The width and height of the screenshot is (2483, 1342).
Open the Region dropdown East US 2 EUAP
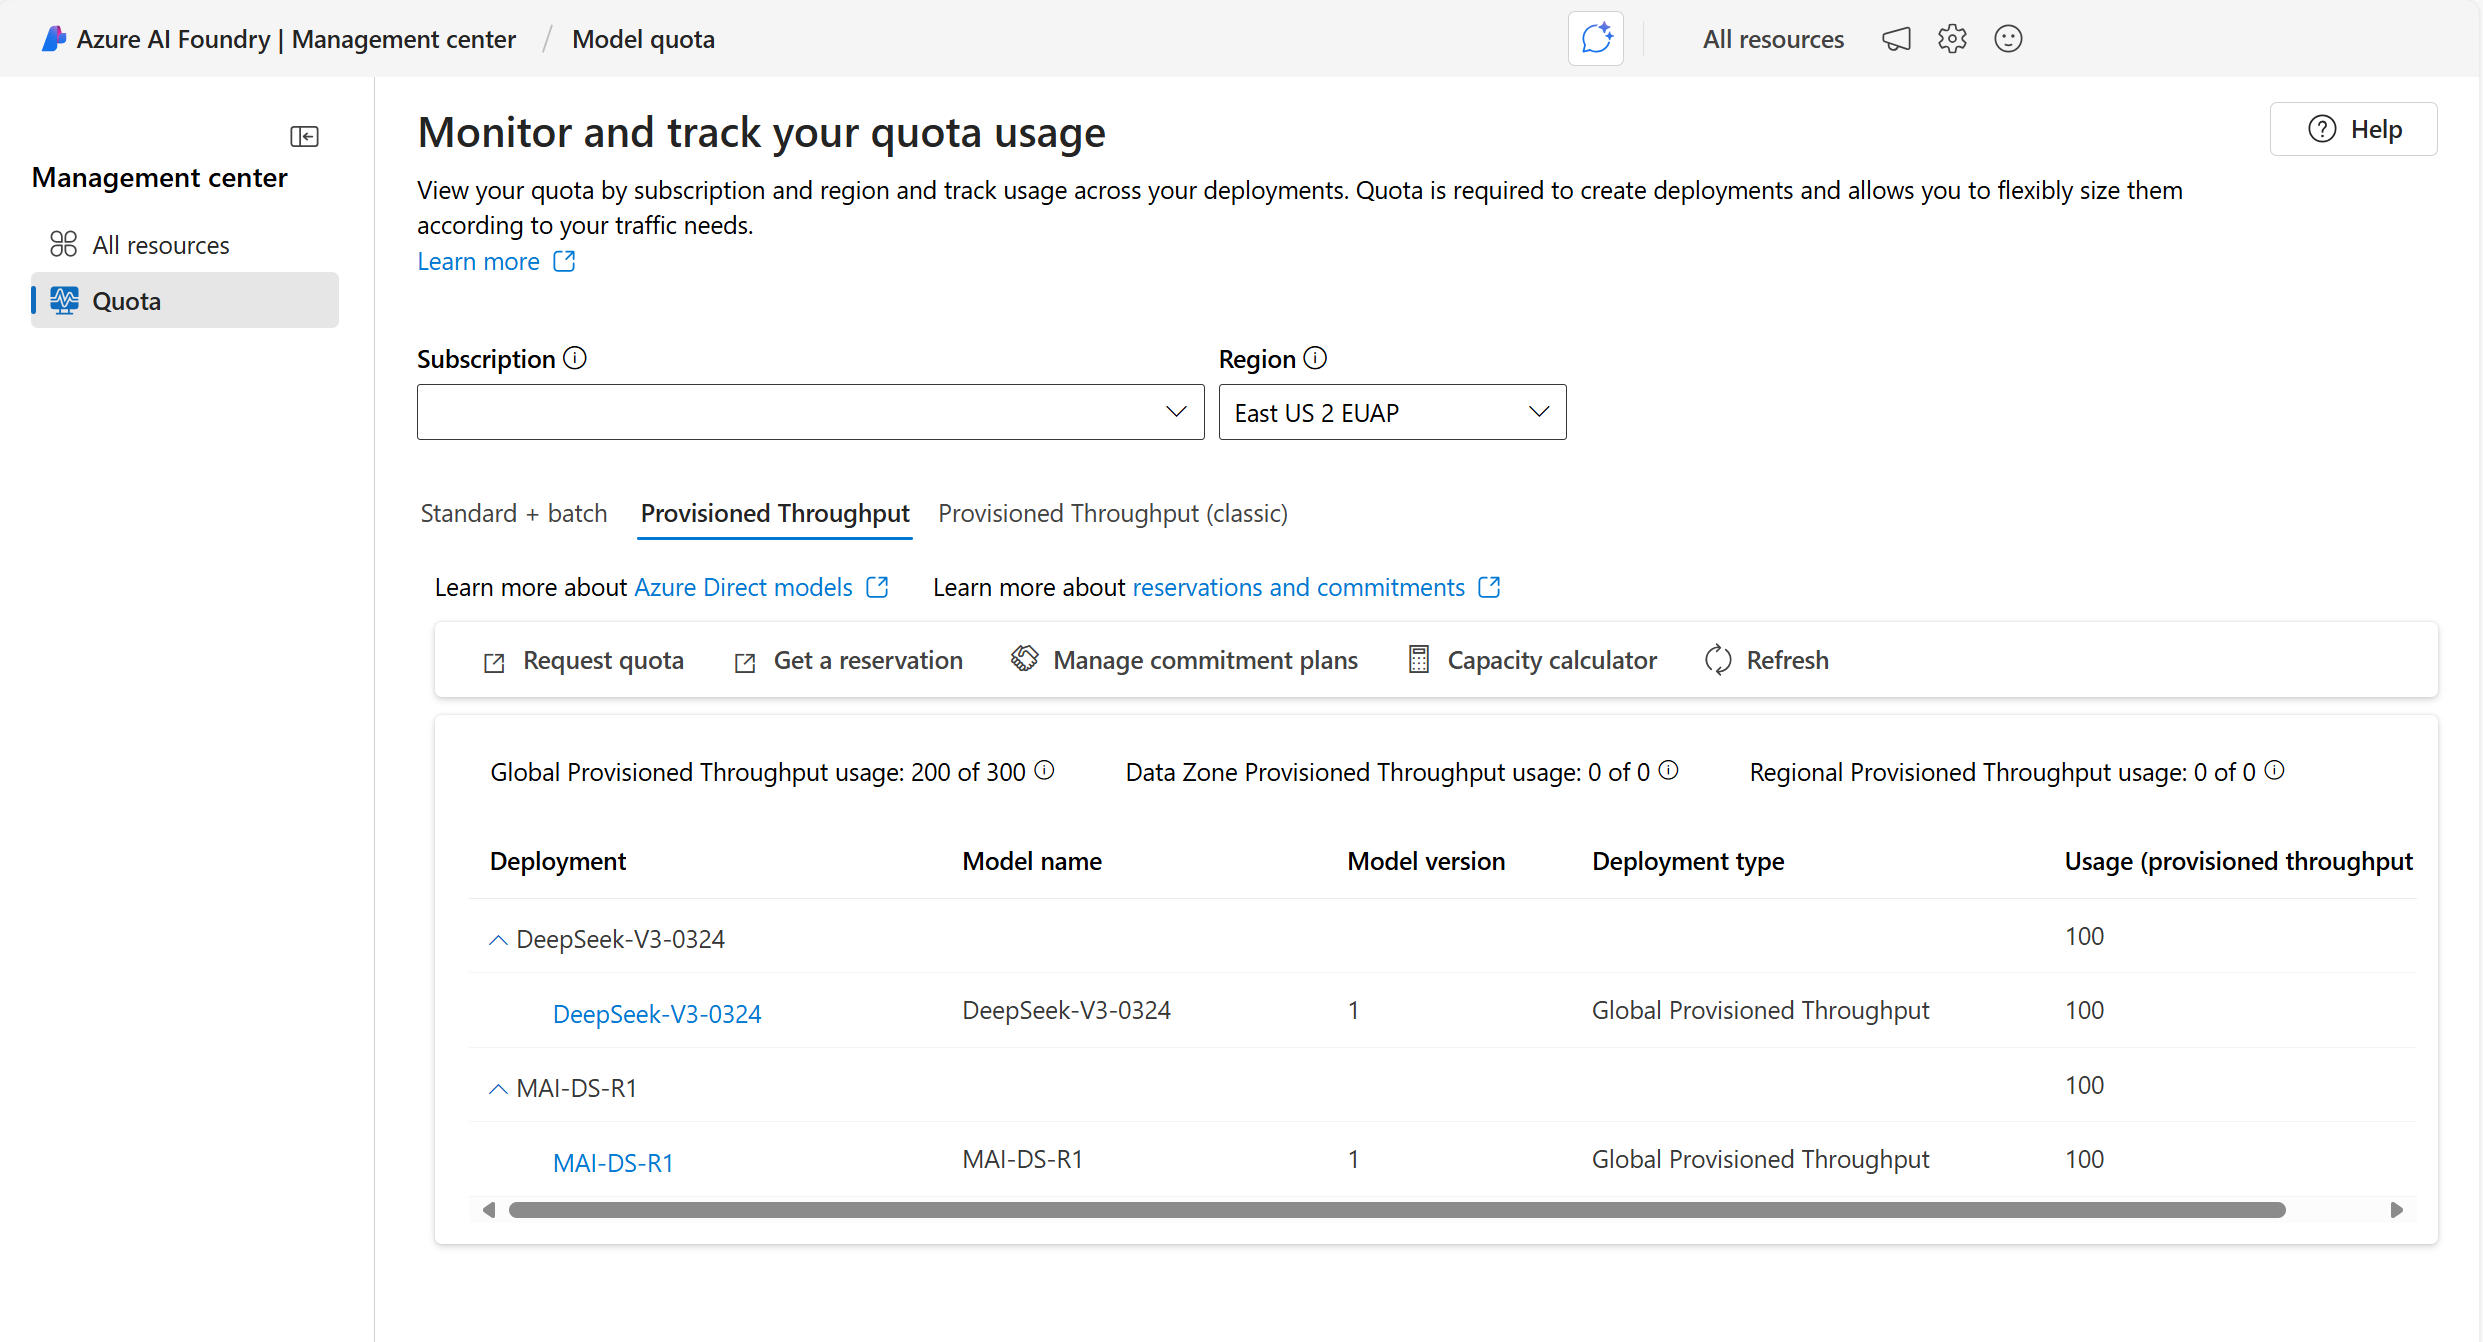coord(1391,412)
